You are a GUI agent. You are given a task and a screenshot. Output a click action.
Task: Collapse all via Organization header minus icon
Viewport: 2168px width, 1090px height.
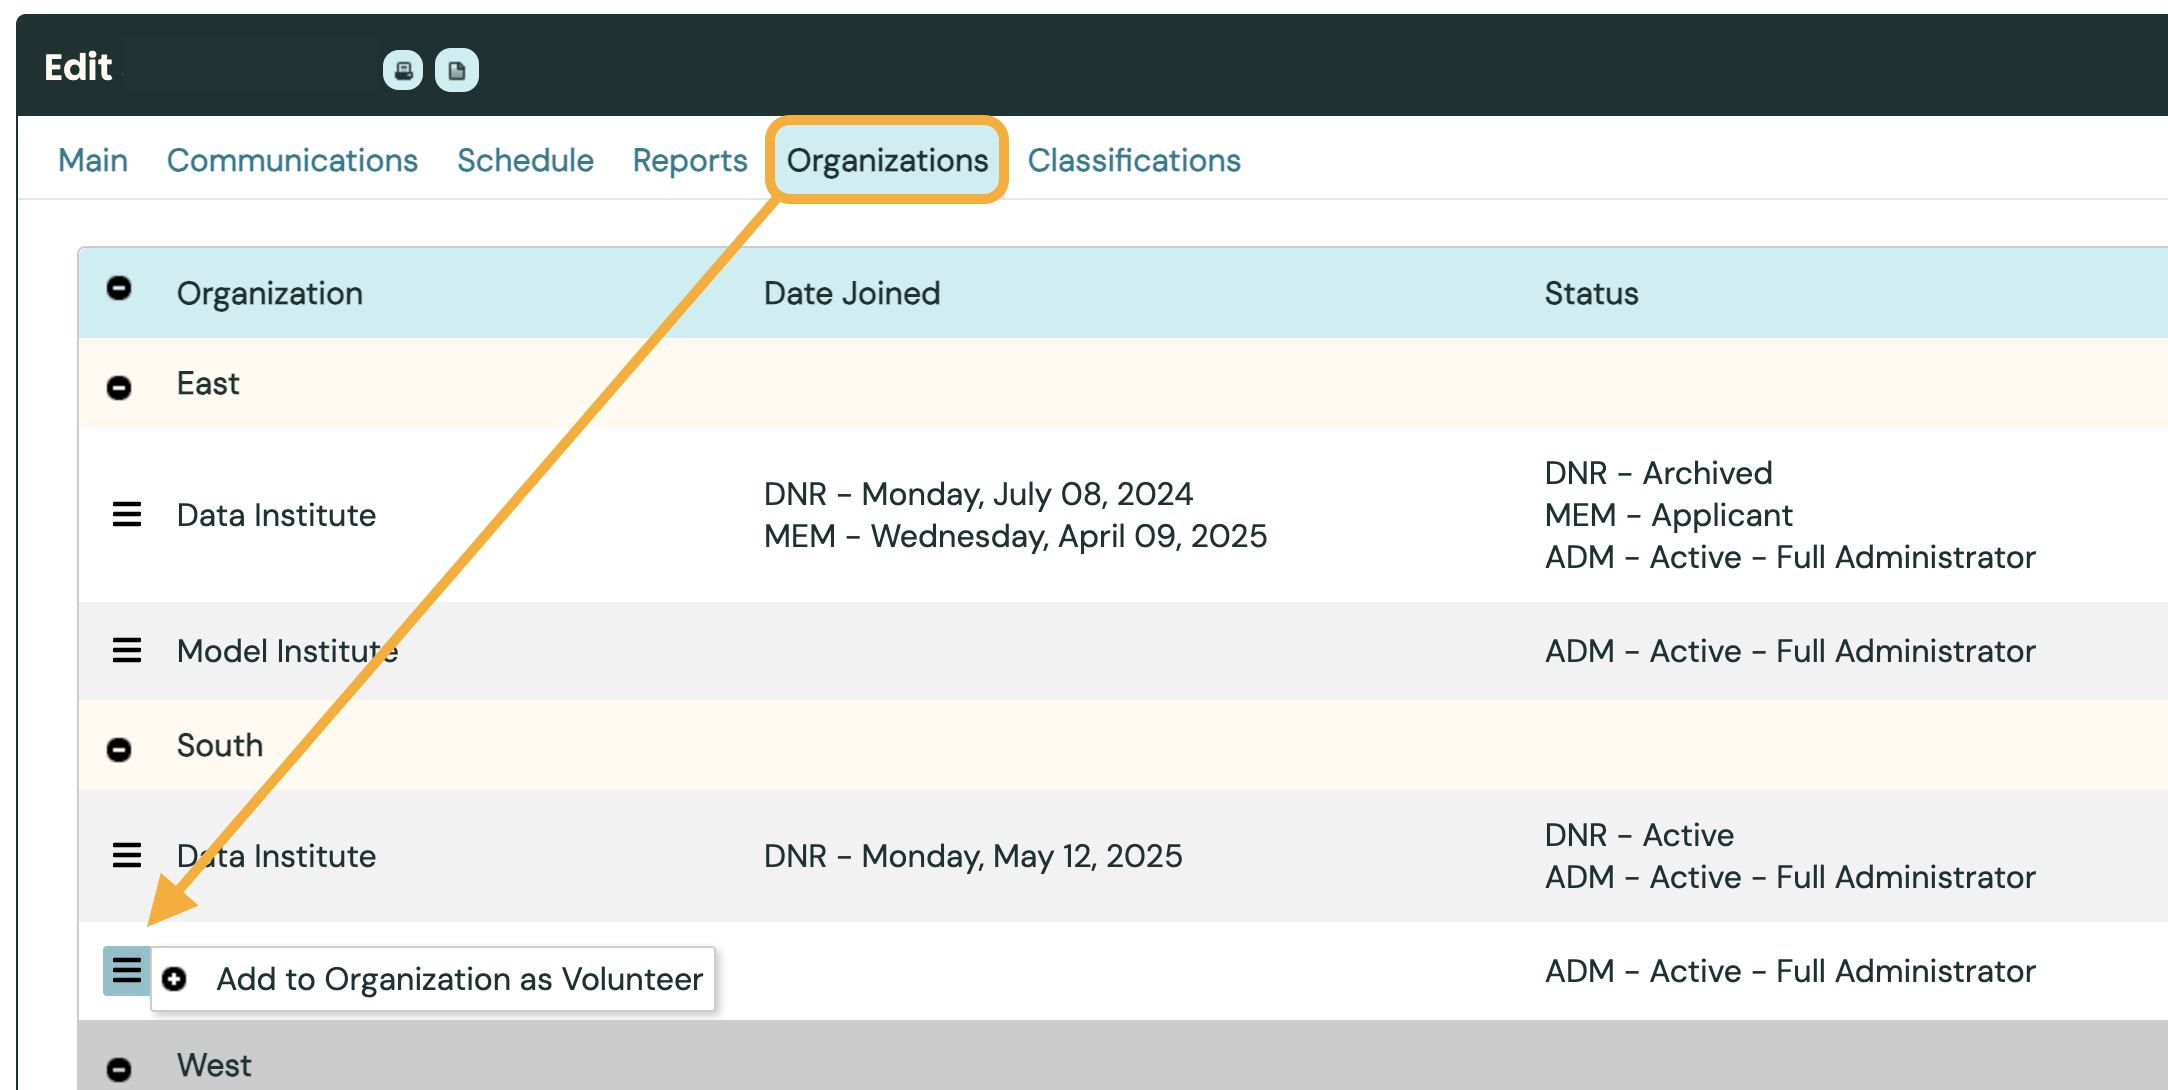coord(119,289)
